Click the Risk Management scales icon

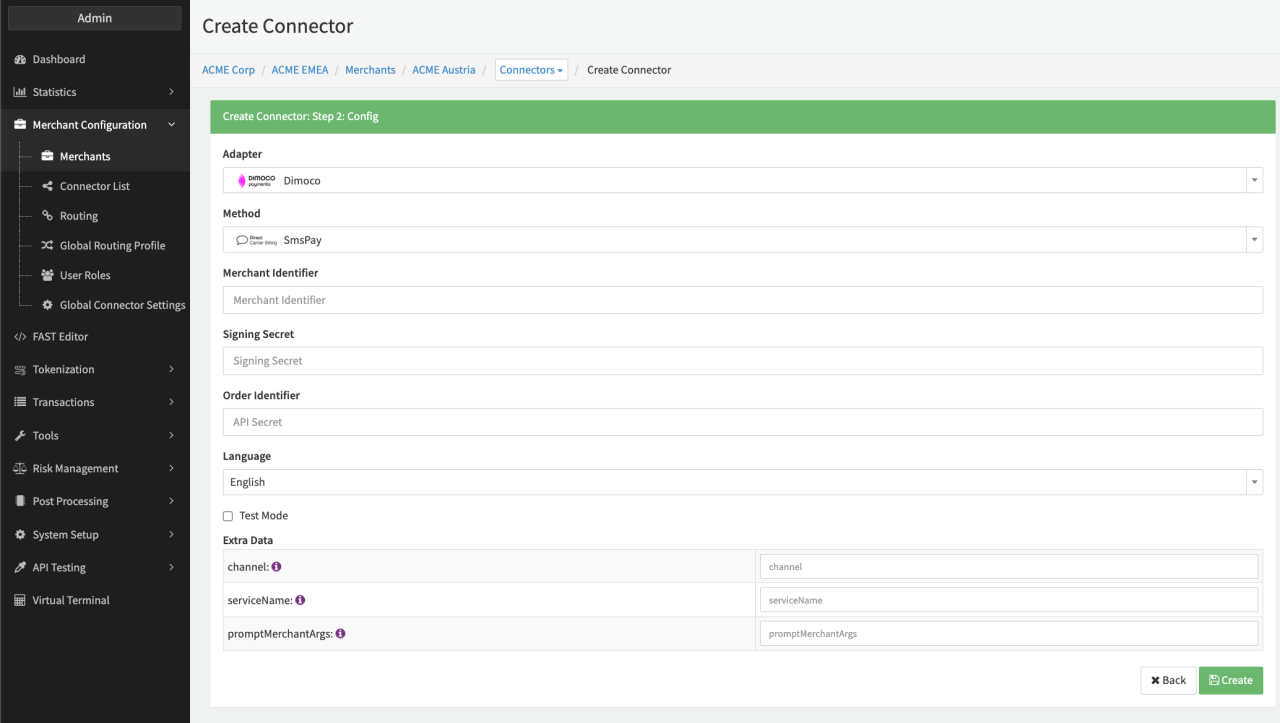click(x=20, y=468)
